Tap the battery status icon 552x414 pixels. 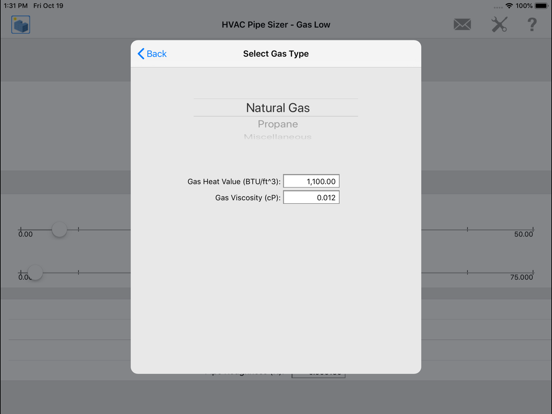[x=541, y=6]
